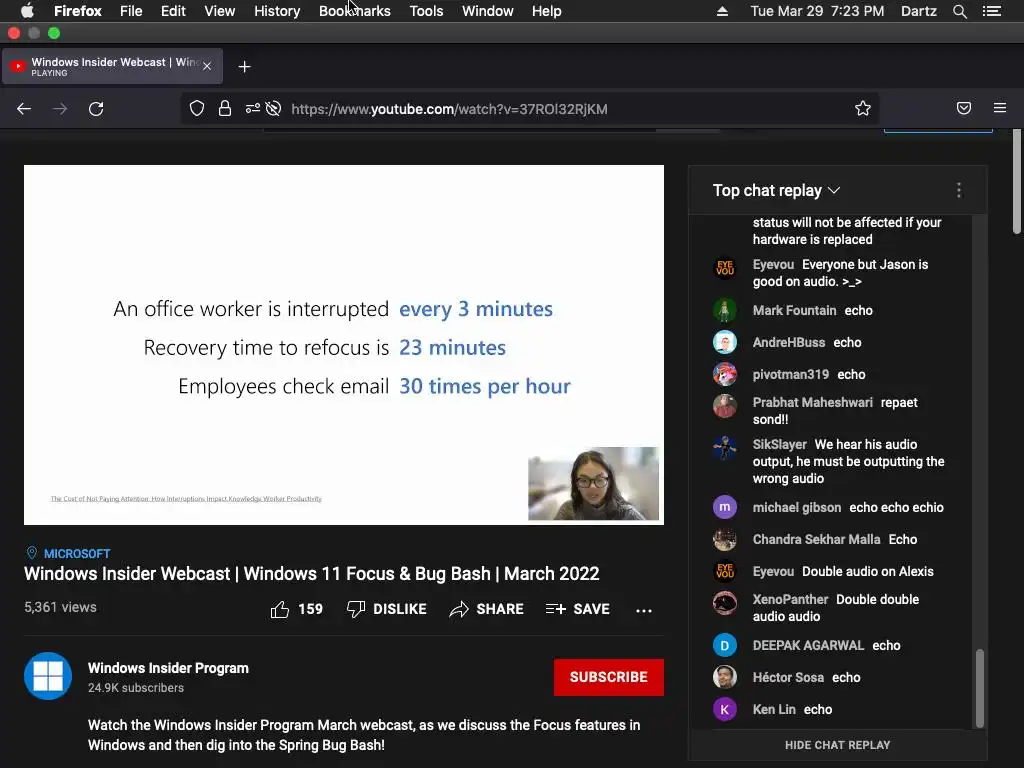Click Eyevou's avatar on 'Everyone but Jason' message

[x=725, y=268]
